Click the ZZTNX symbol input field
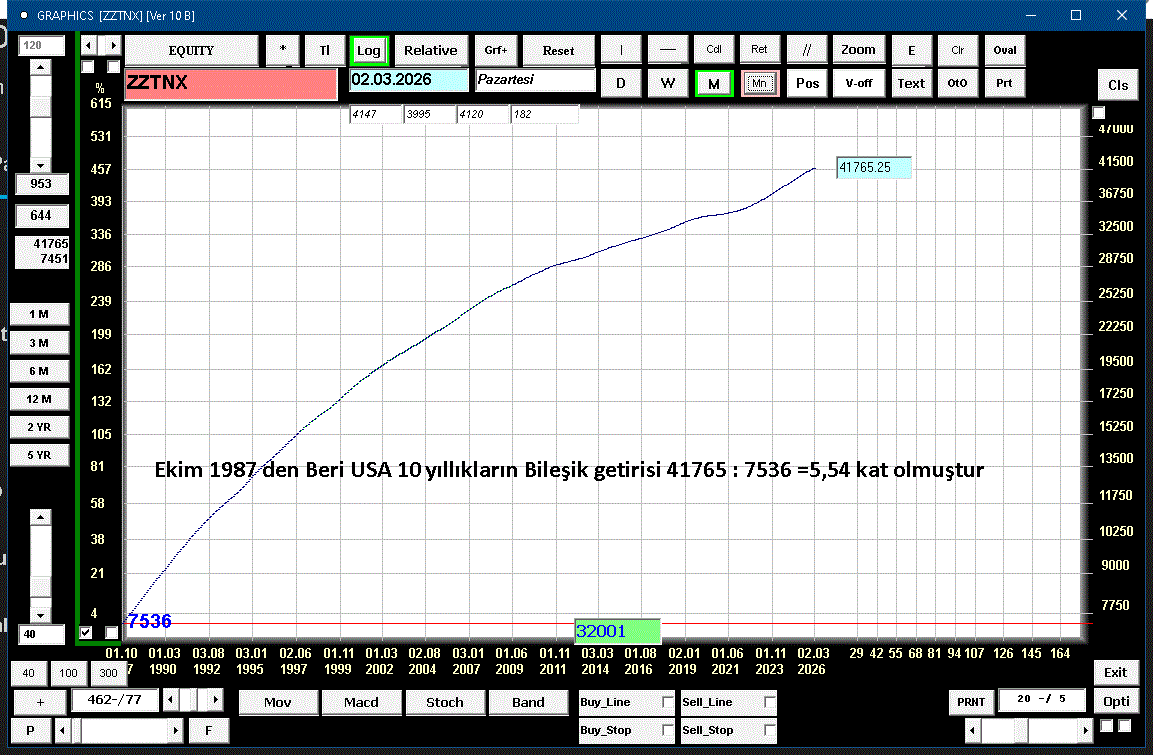Image resolution: width=1153 pixels, height=755 pixels. [x=230, y=84]
